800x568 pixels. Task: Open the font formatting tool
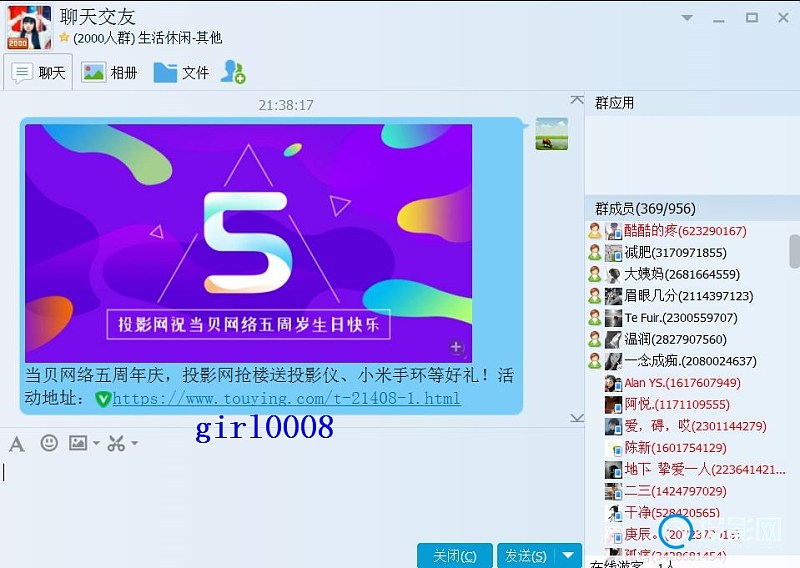click(x=17, y=443)
